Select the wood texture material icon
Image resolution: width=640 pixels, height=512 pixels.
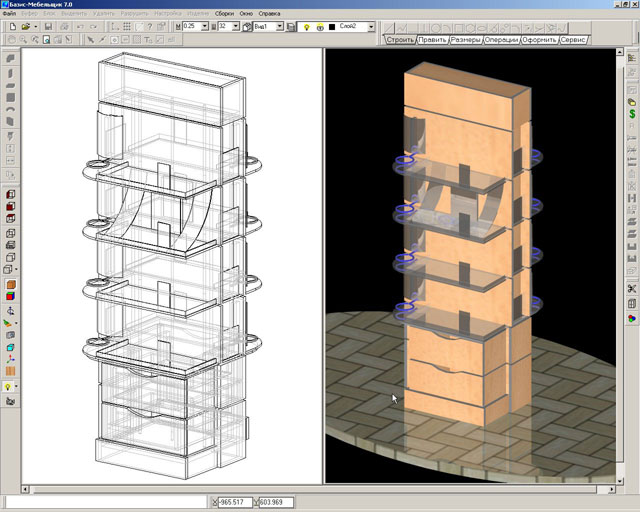[11, 371]
